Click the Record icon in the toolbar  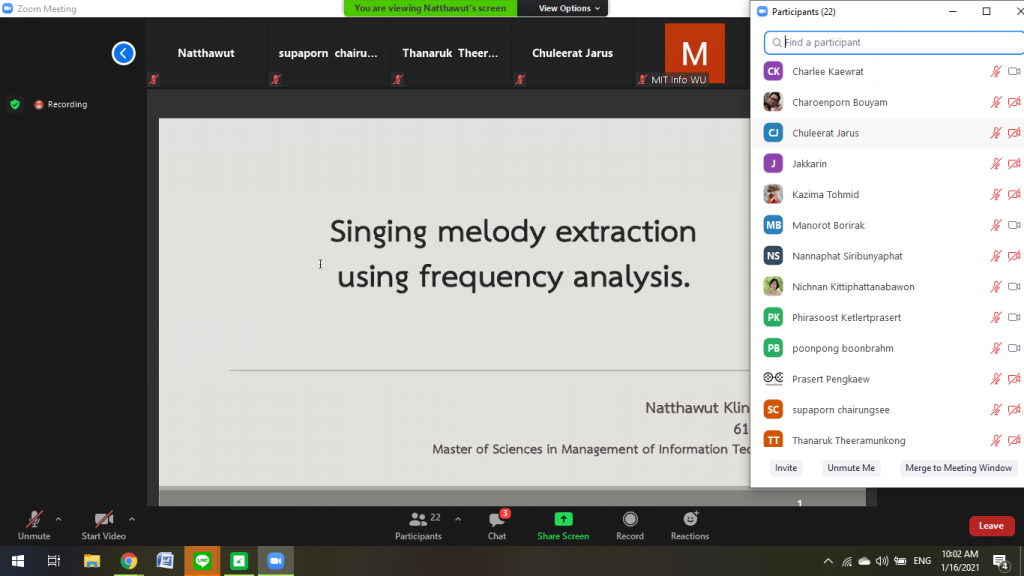(x=630, y=520)
